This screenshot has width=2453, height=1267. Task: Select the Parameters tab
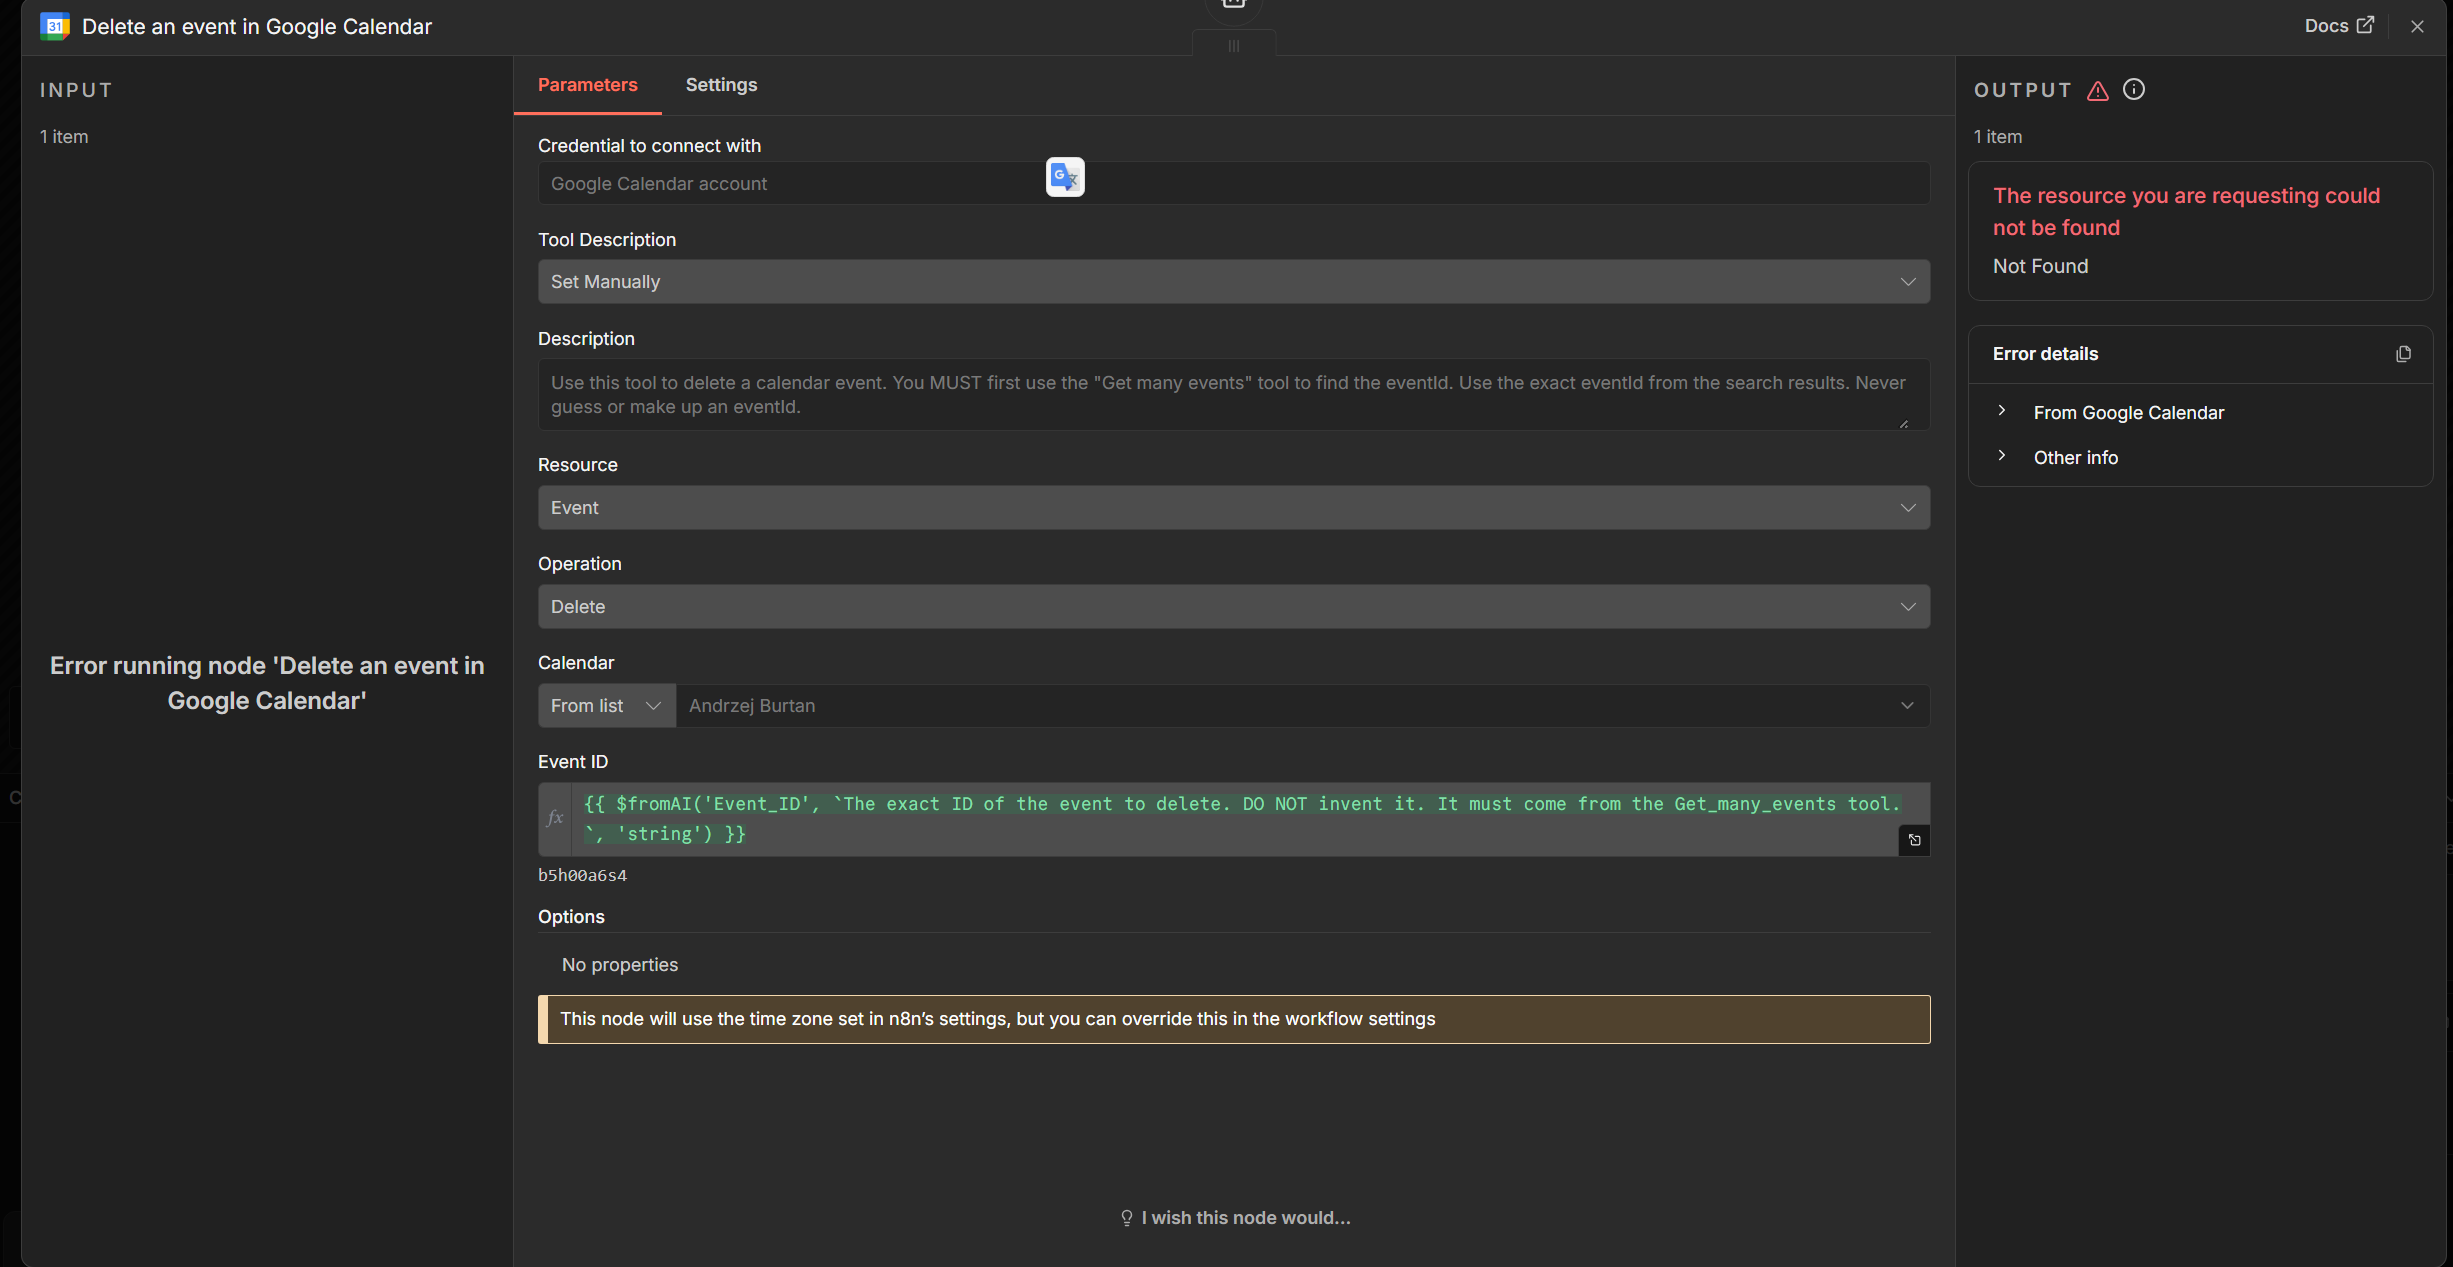587,85
